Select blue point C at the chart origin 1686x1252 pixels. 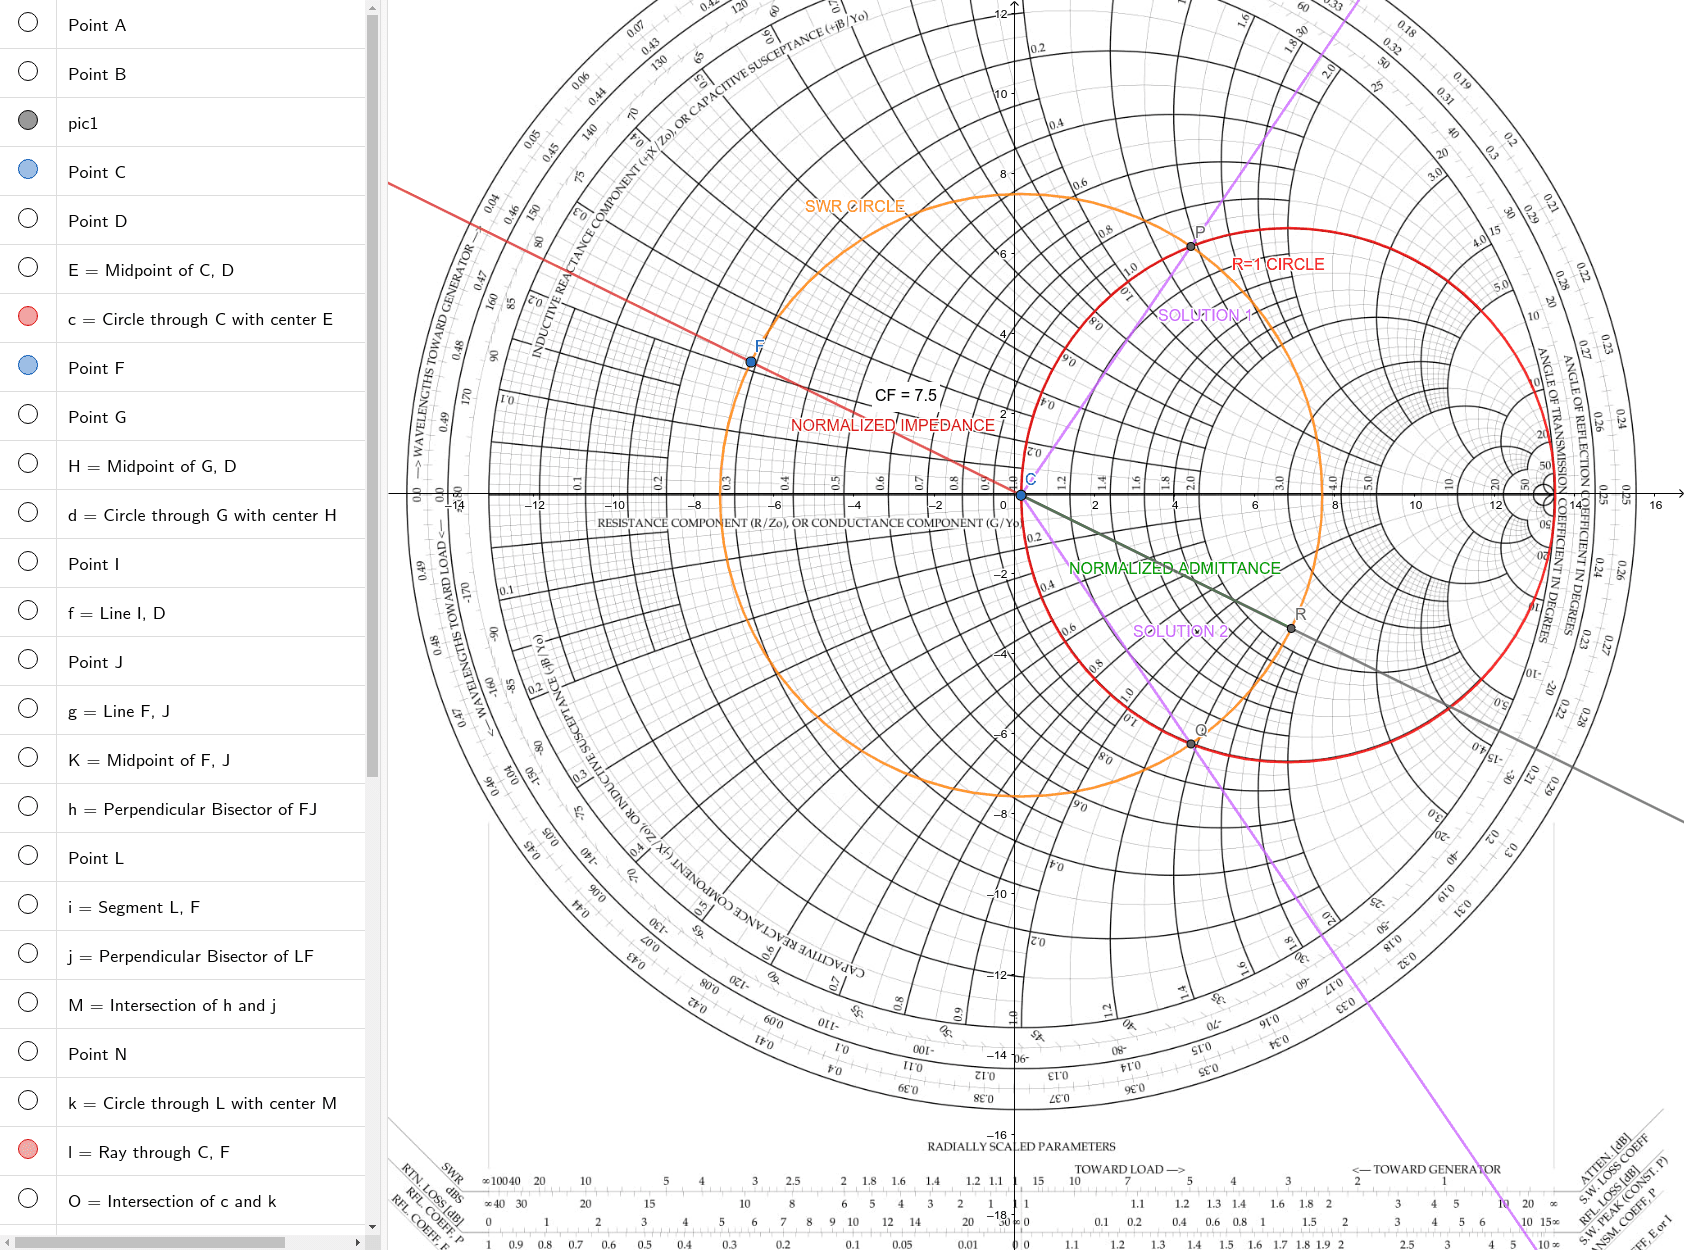pyautogui.click(x=1020, y=495)
